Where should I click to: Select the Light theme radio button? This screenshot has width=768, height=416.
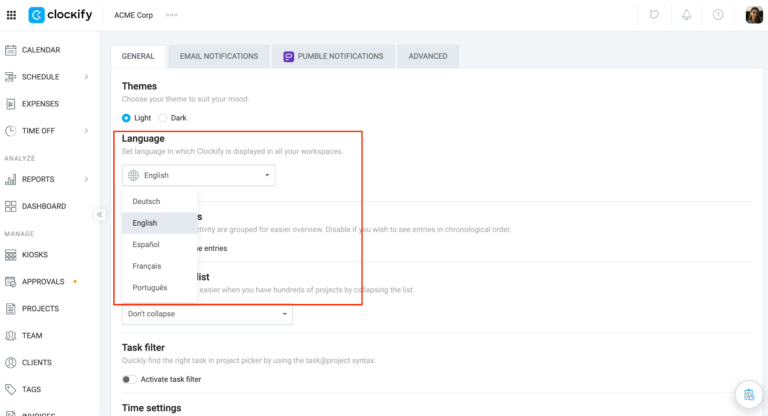coord(126,118)
